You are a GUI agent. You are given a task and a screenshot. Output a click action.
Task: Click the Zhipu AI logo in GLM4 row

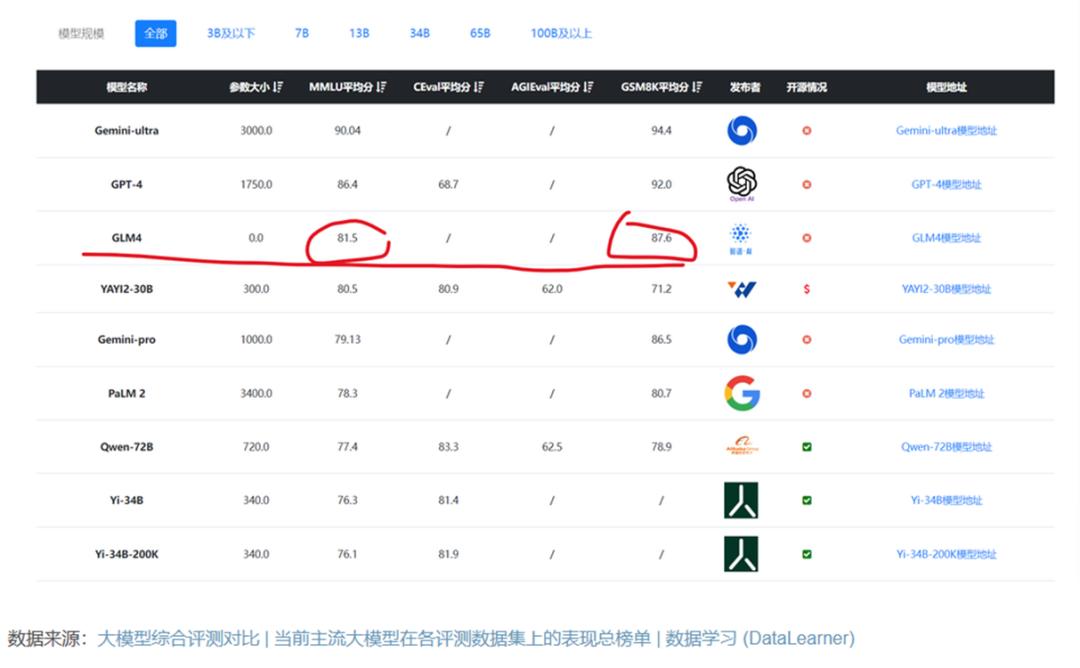pyautogui.click(x=740, y=238)
